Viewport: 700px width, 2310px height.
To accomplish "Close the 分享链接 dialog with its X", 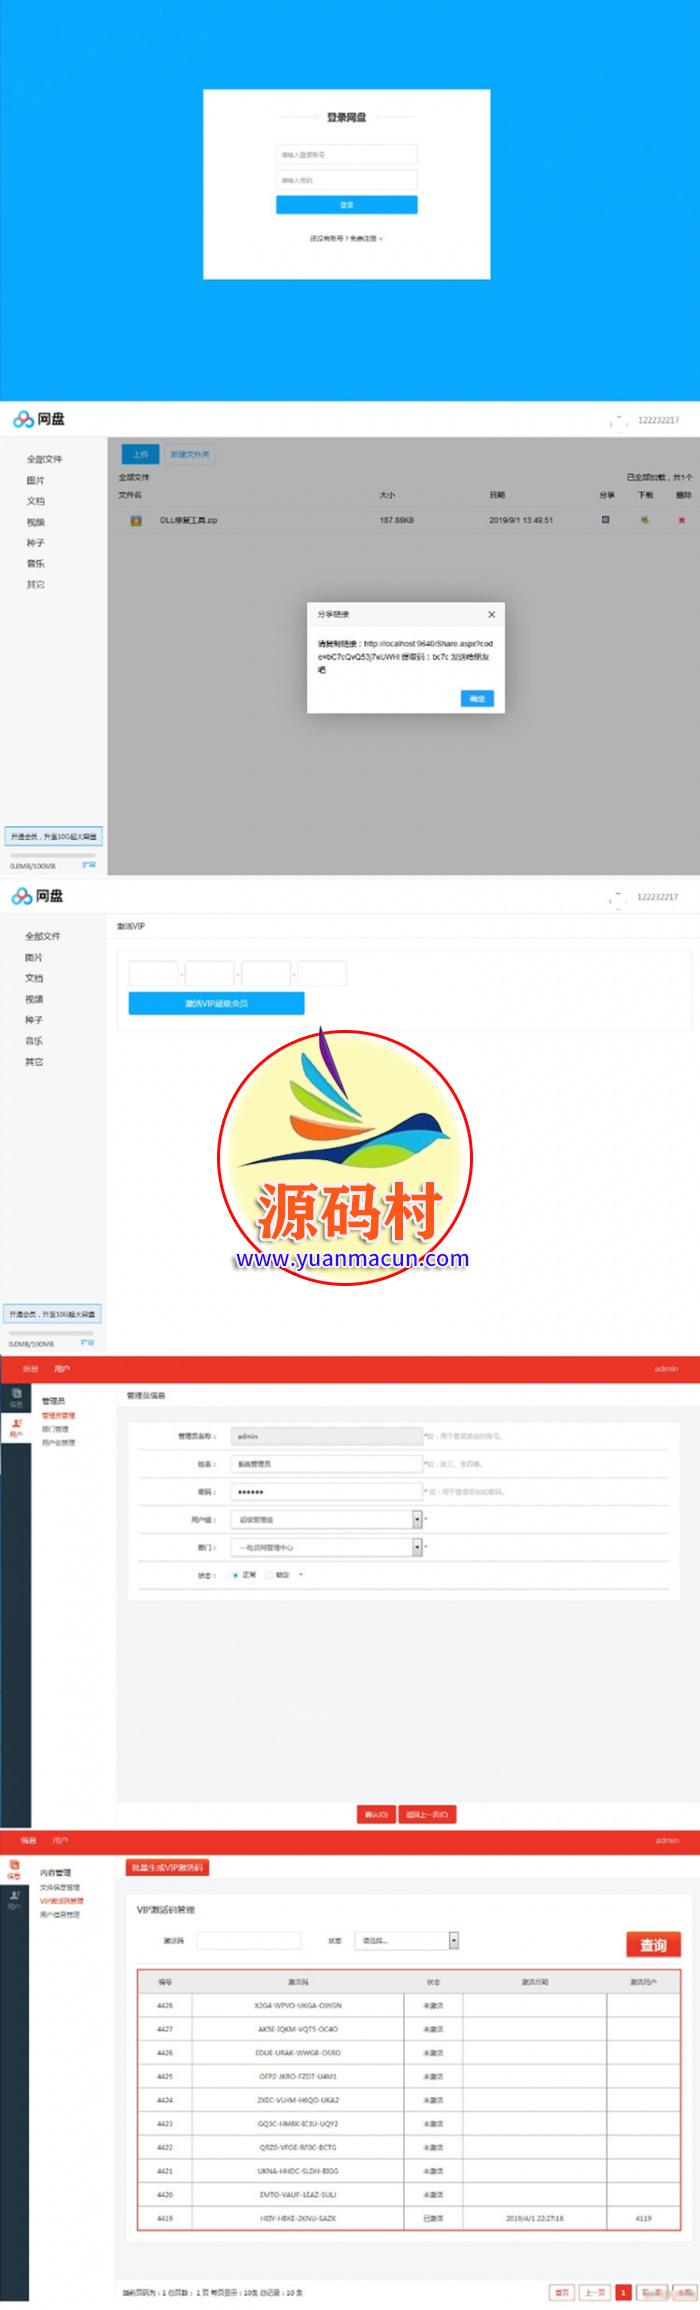I will [491, 614].
